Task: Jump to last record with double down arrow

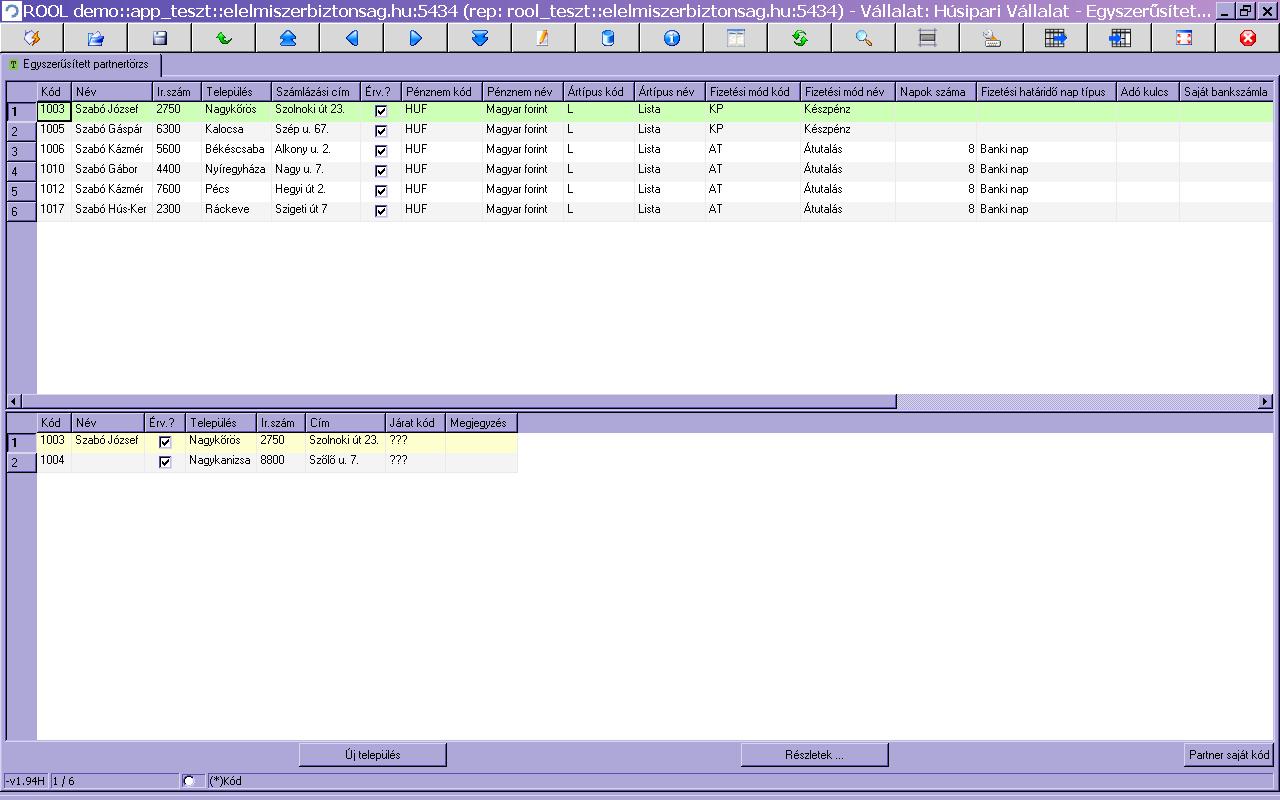Action: 480,38
